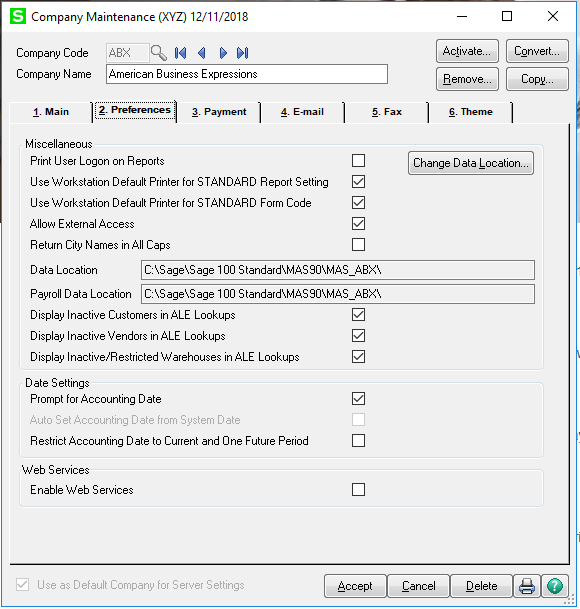Click the Activate... button
The image size is (580, 609).
pos(467,51)
